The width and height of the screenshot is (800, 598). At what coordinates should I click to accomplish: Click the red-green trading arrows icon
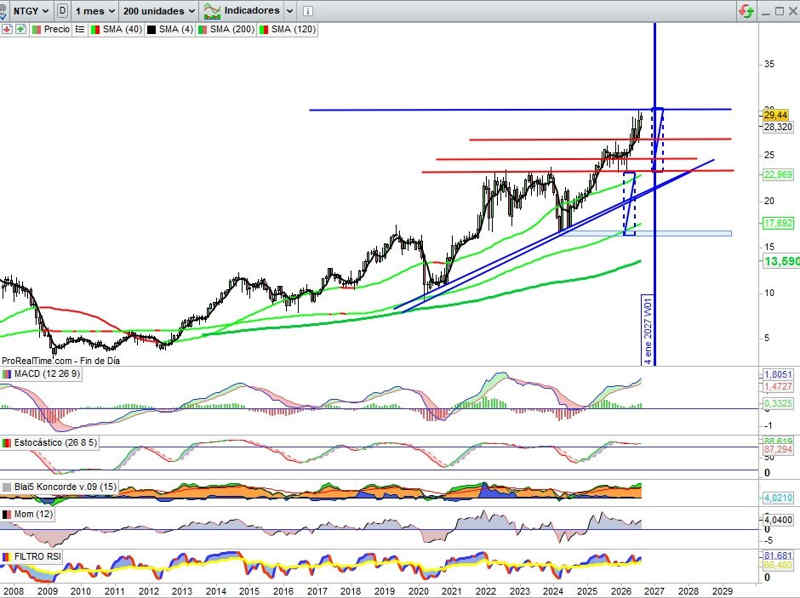(746, 11)
